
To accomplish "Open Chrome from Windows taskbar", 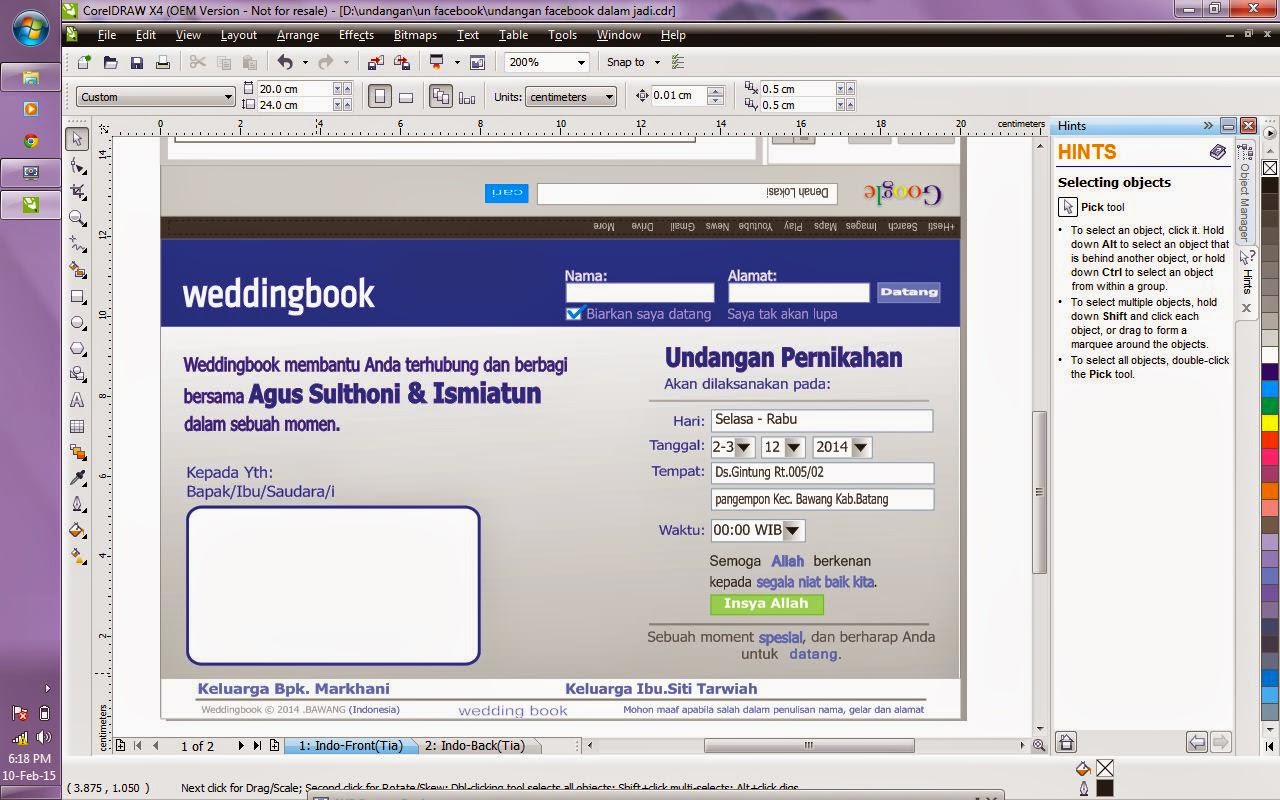I will tap(30, 141).
